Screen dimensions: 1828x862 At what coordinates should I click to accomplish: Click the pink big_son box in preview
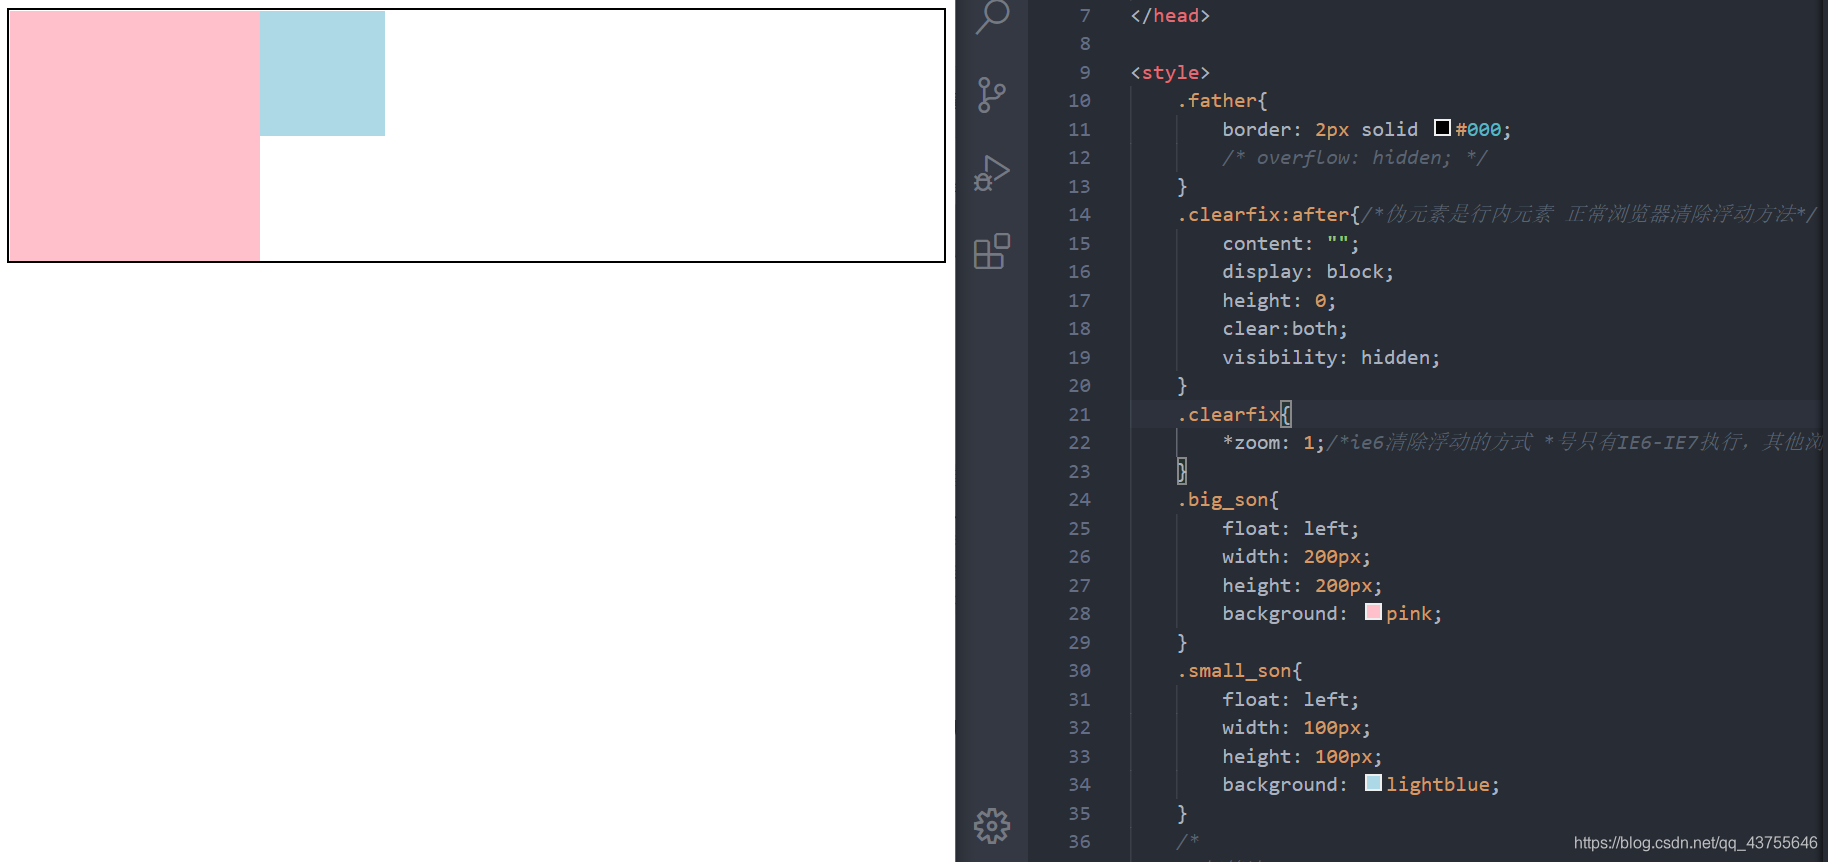[x=135, y=136]
